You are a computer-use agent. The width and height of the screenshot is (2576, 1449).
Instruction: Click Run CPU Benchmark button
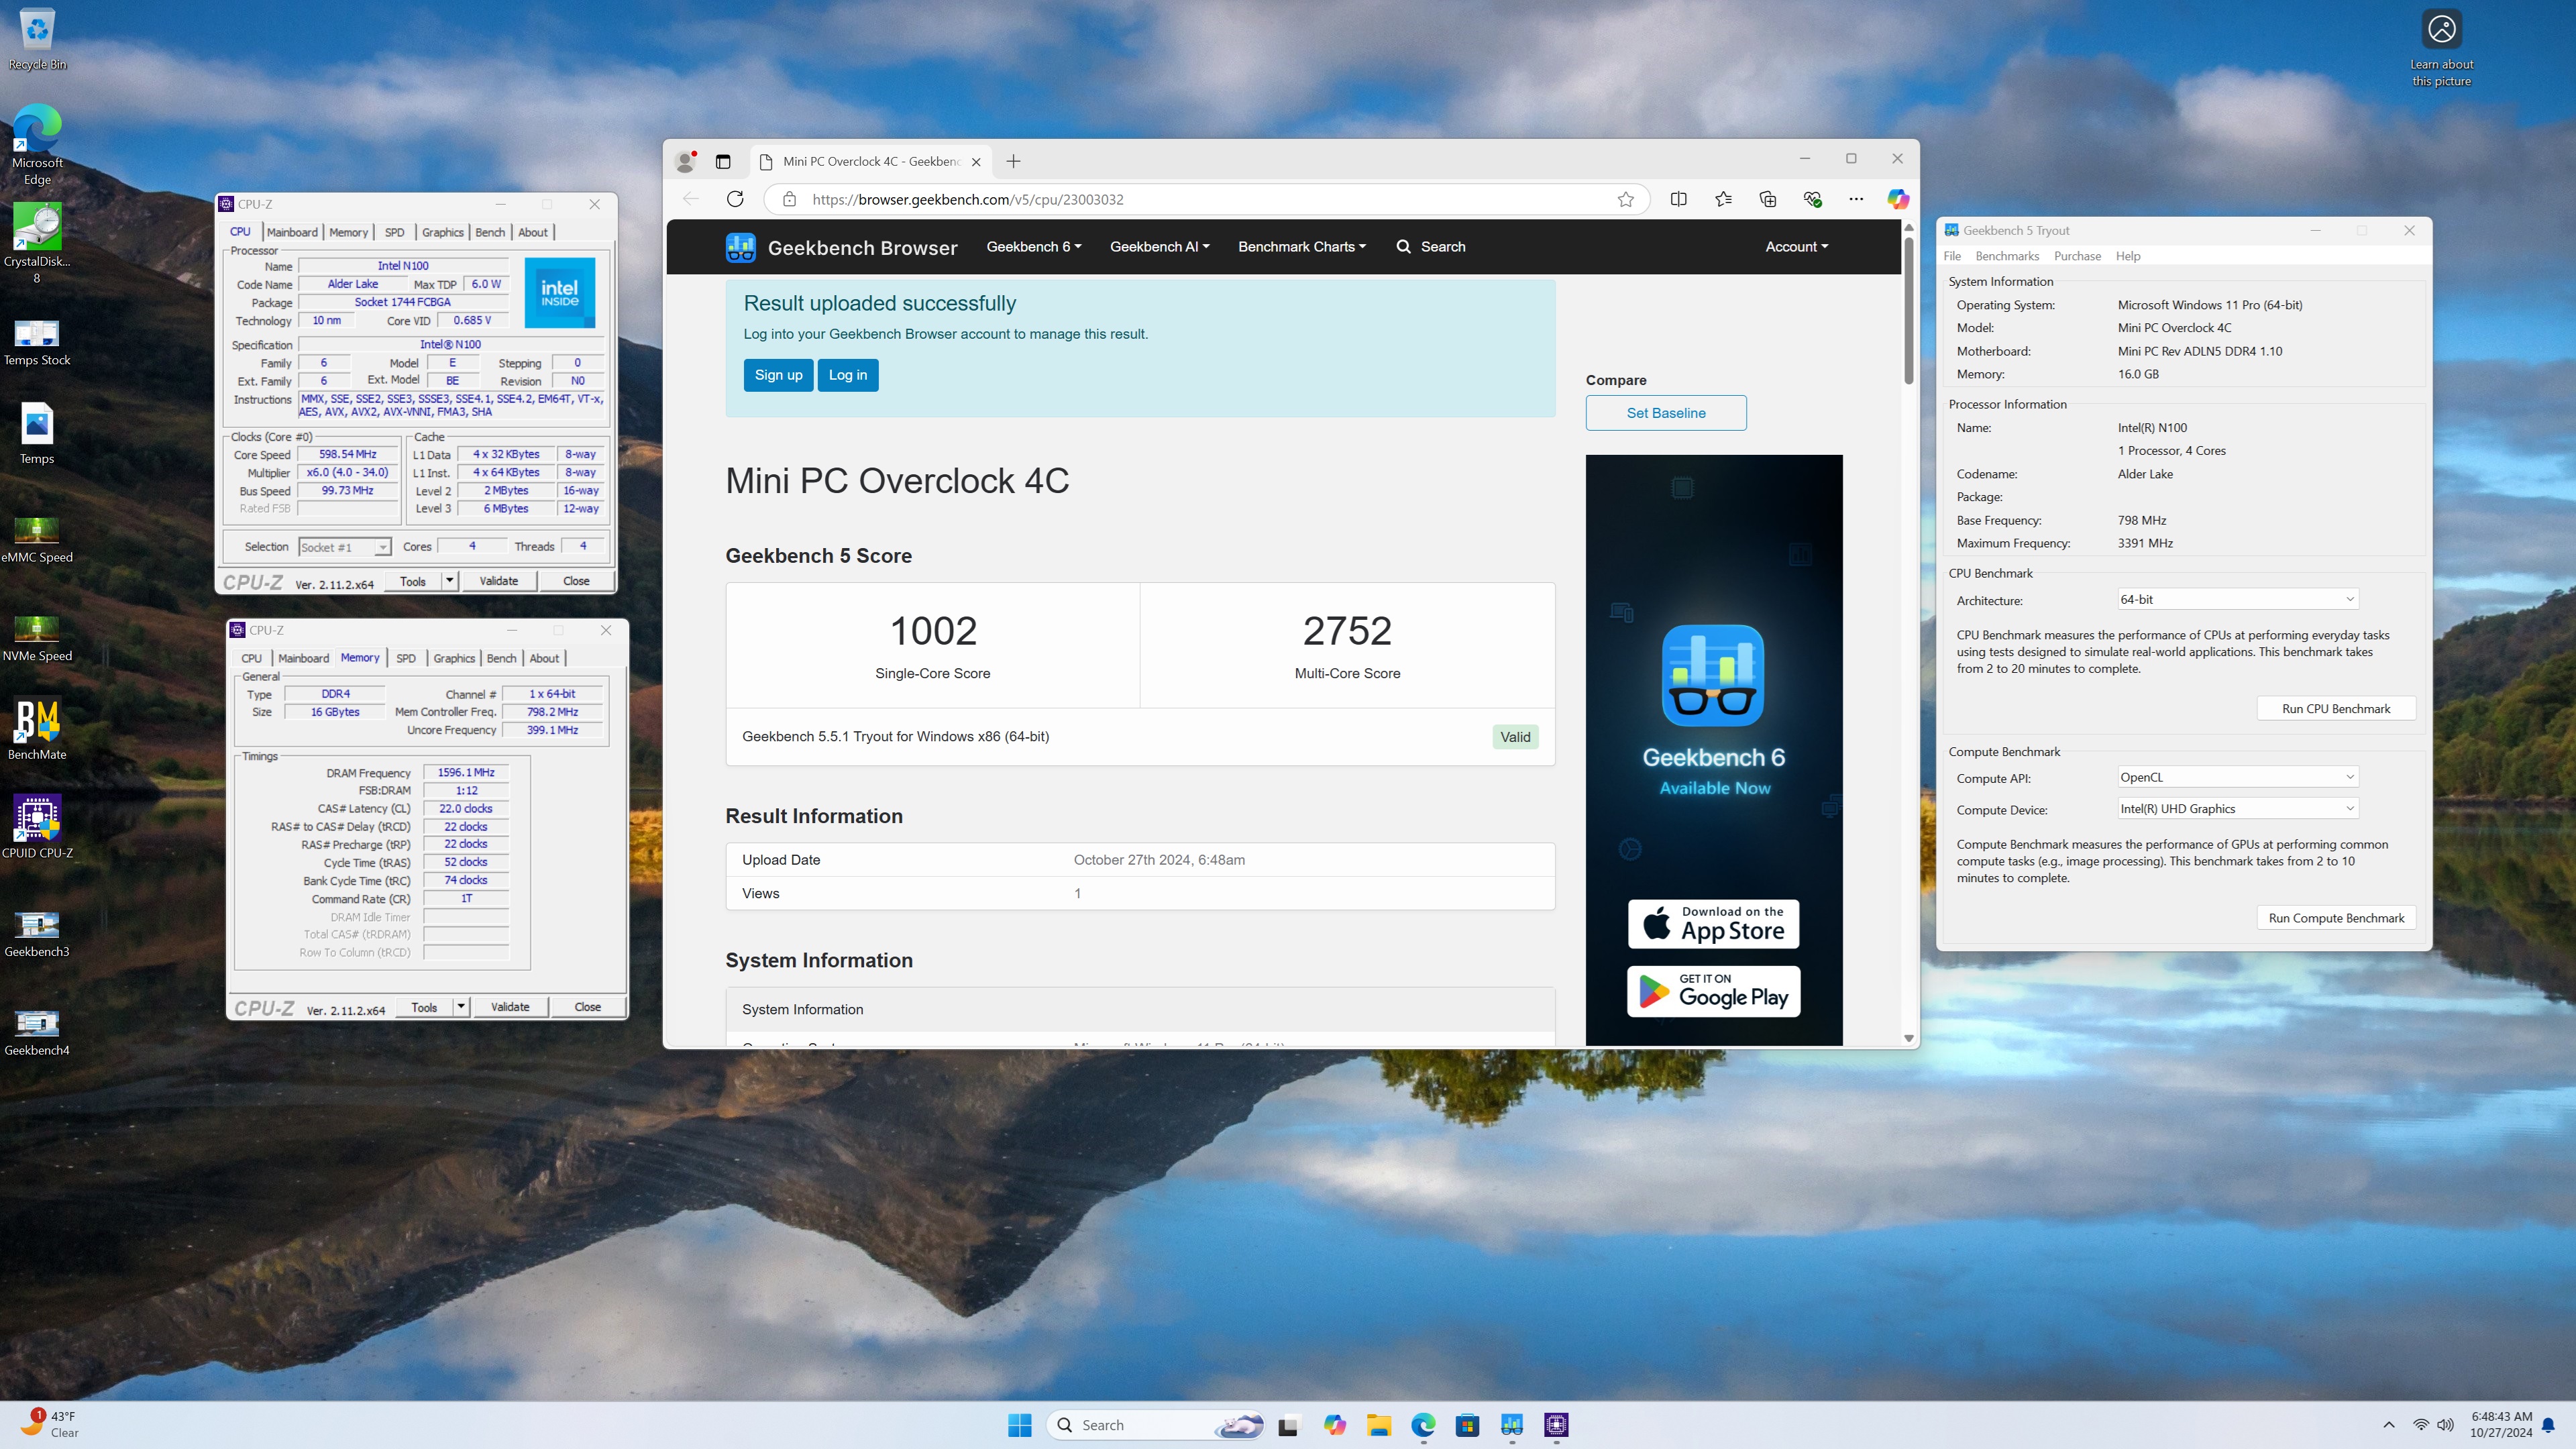tap(2336, 709)
